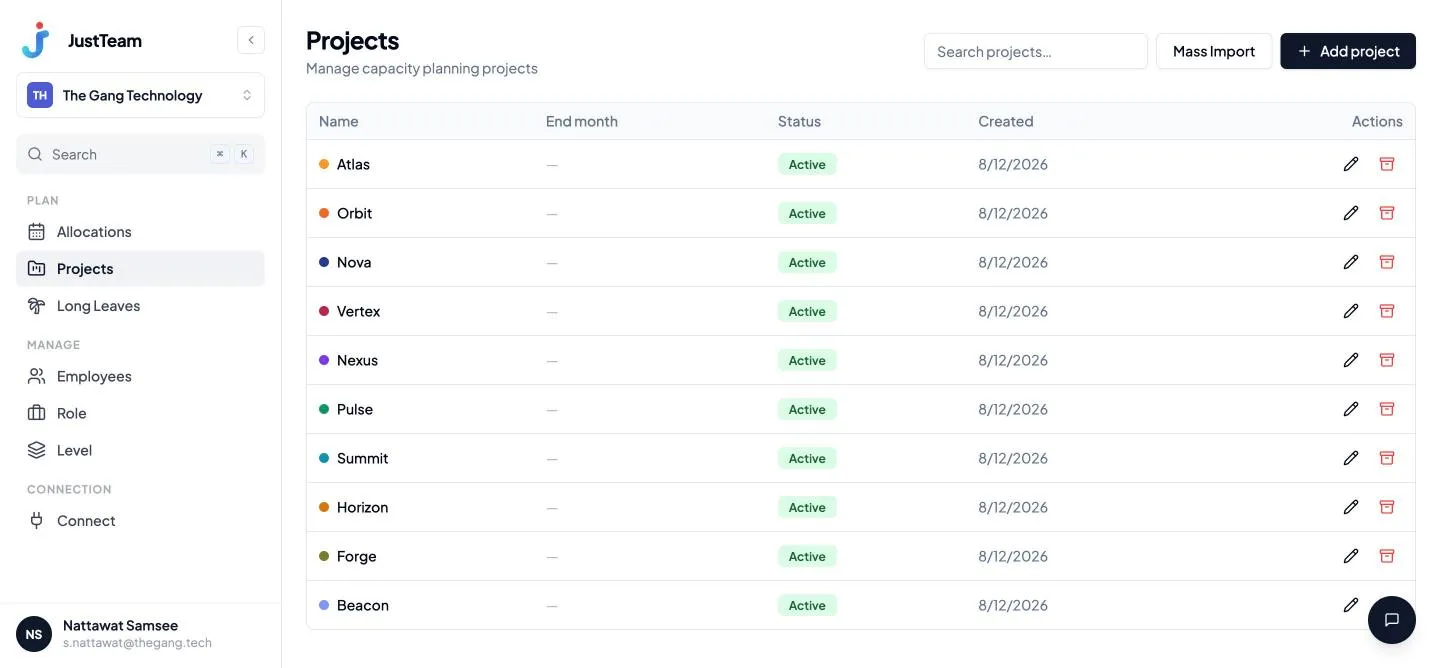Click Add project

1348,51
